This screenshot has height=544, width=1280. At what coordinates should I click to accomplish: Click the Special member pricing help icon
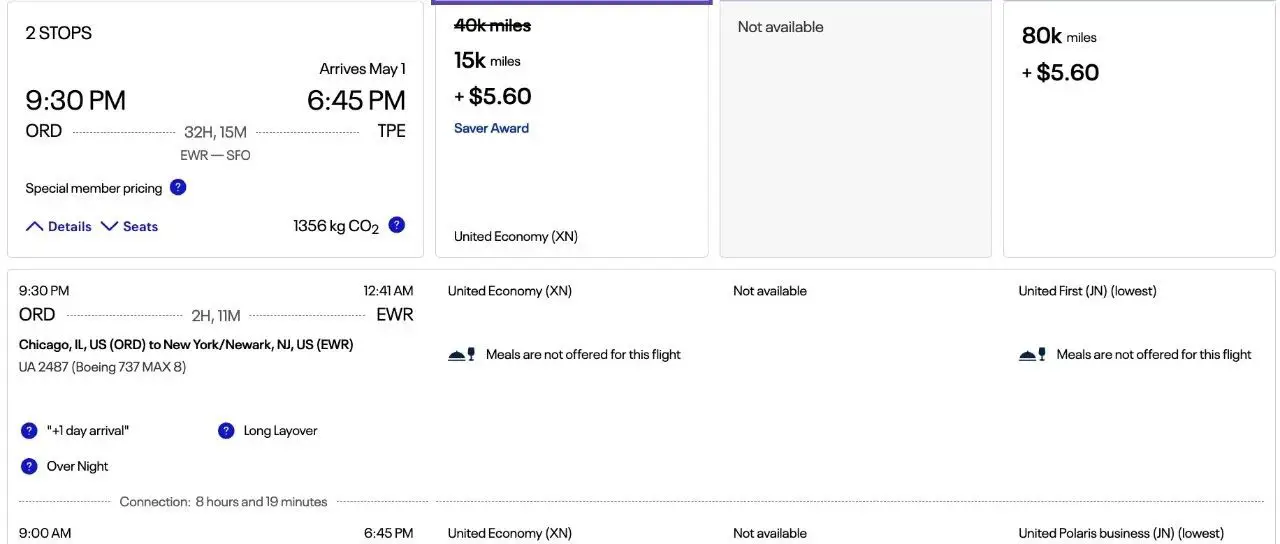coord(178,187)
